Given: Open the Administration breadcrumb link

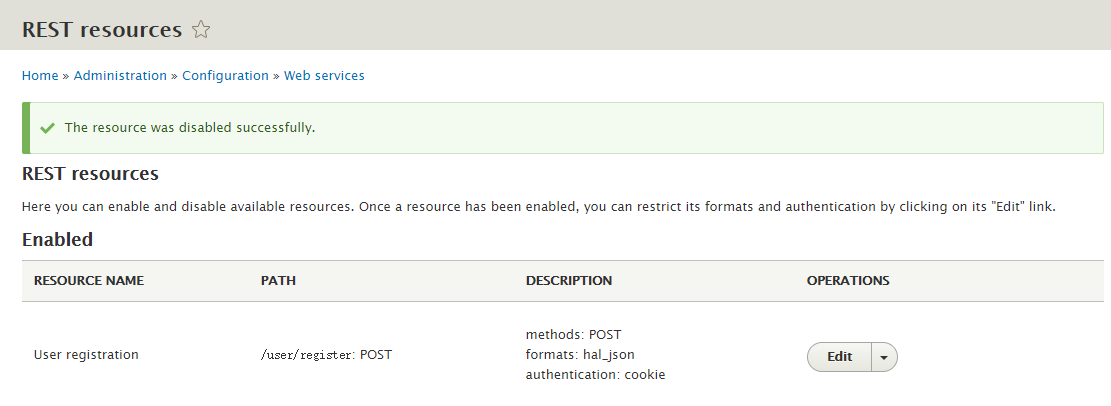Looking at the screenshot, I should [120, 76].
